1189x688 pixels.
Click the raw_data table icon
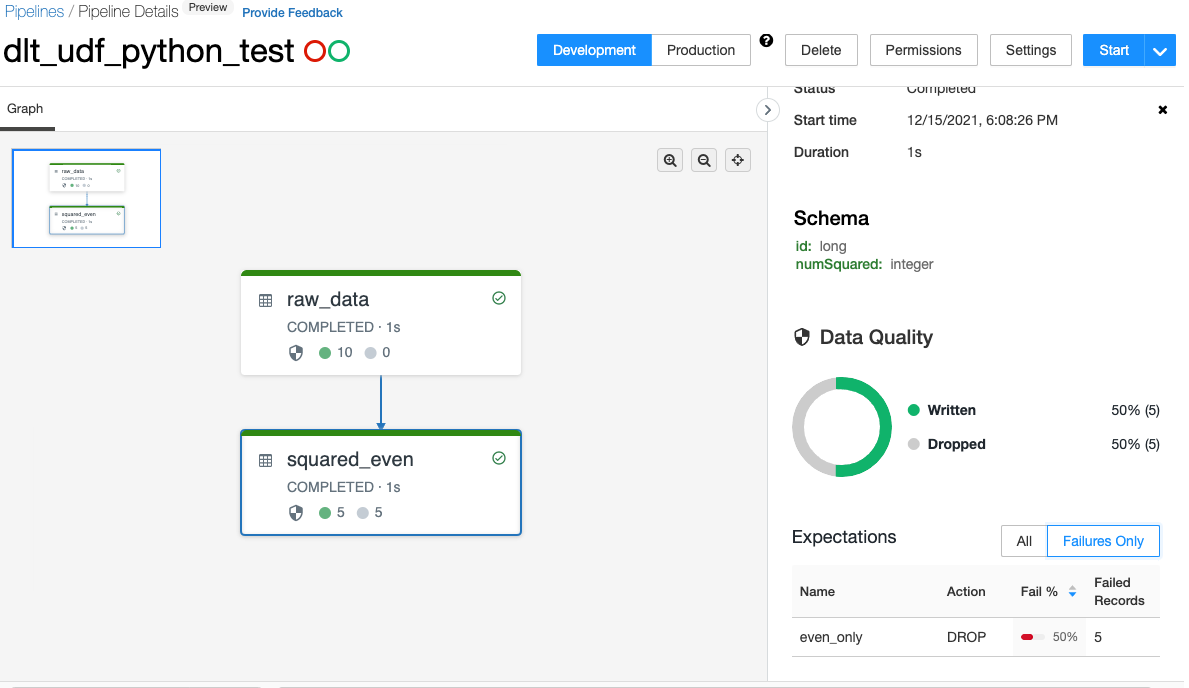pyautogui.click(x=265, y=300)
